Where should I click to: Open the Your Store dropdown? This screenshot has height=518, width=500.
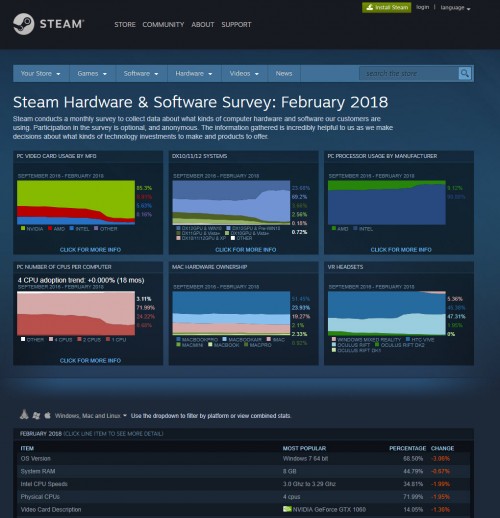(x=41, y=74)
